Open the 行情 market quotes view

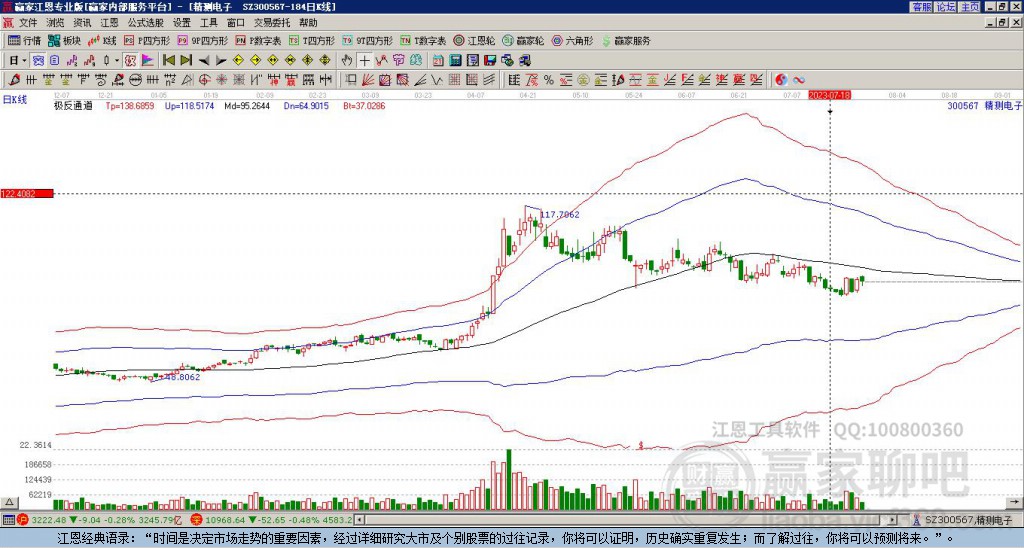coord(24,40)
